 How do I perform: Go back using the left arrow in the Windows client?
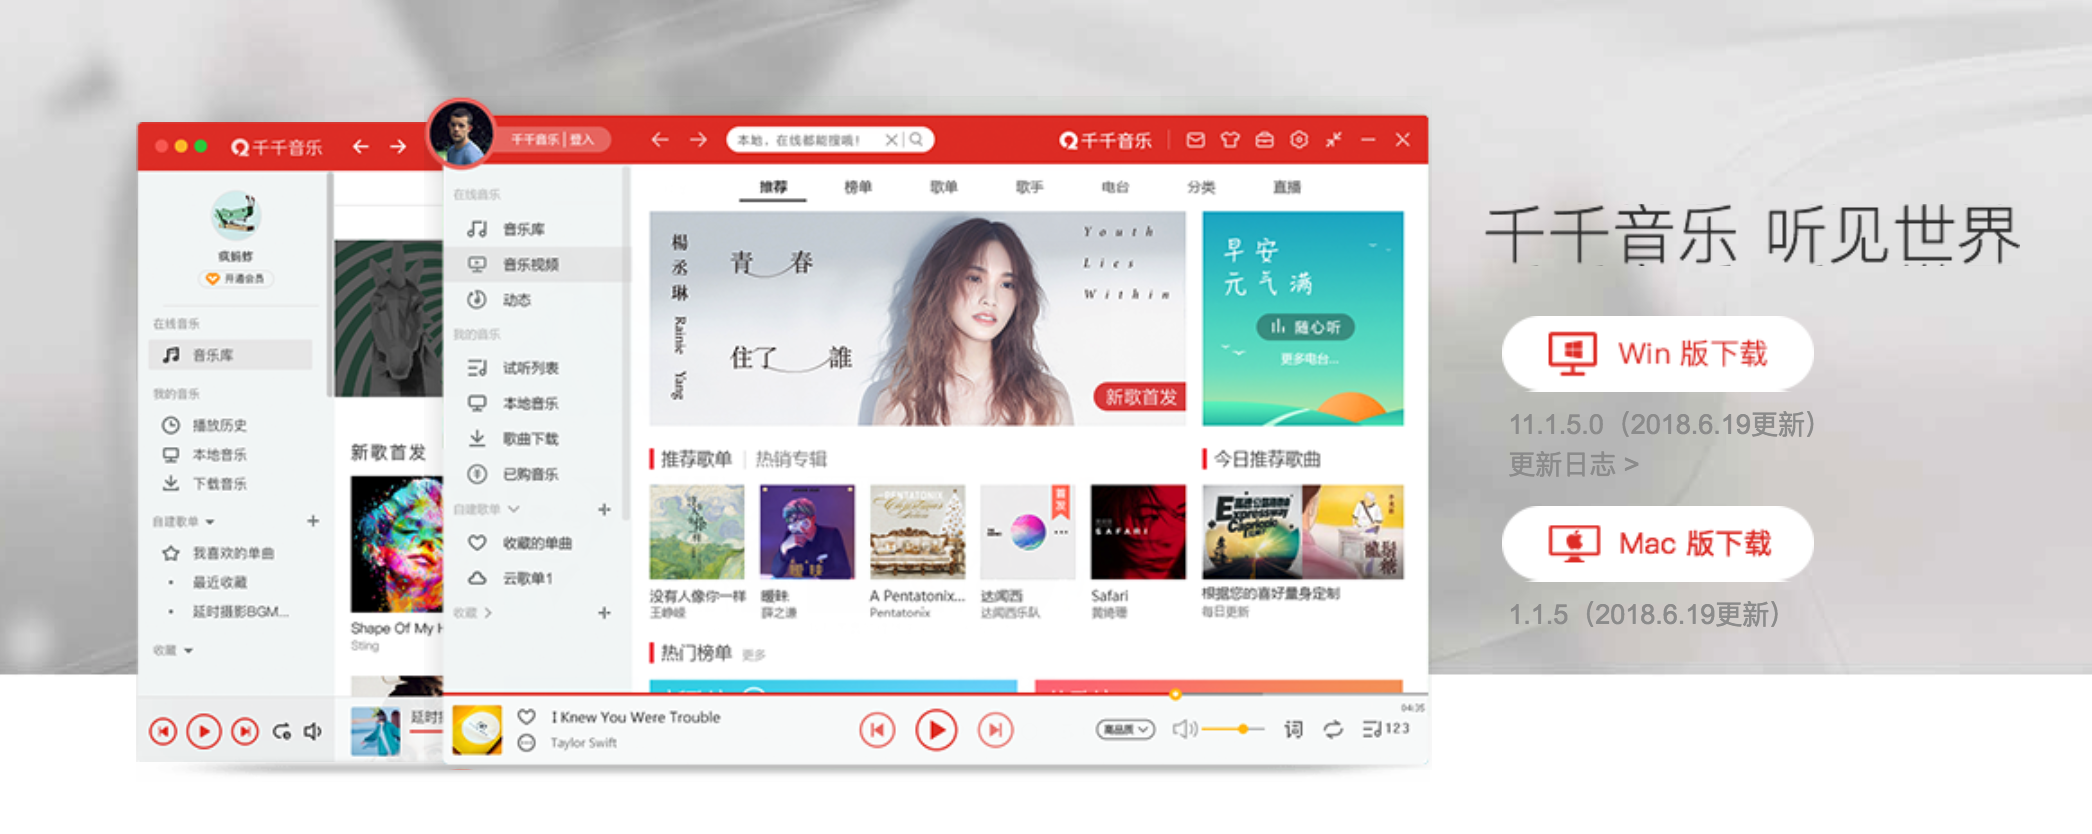click(660, 140)
